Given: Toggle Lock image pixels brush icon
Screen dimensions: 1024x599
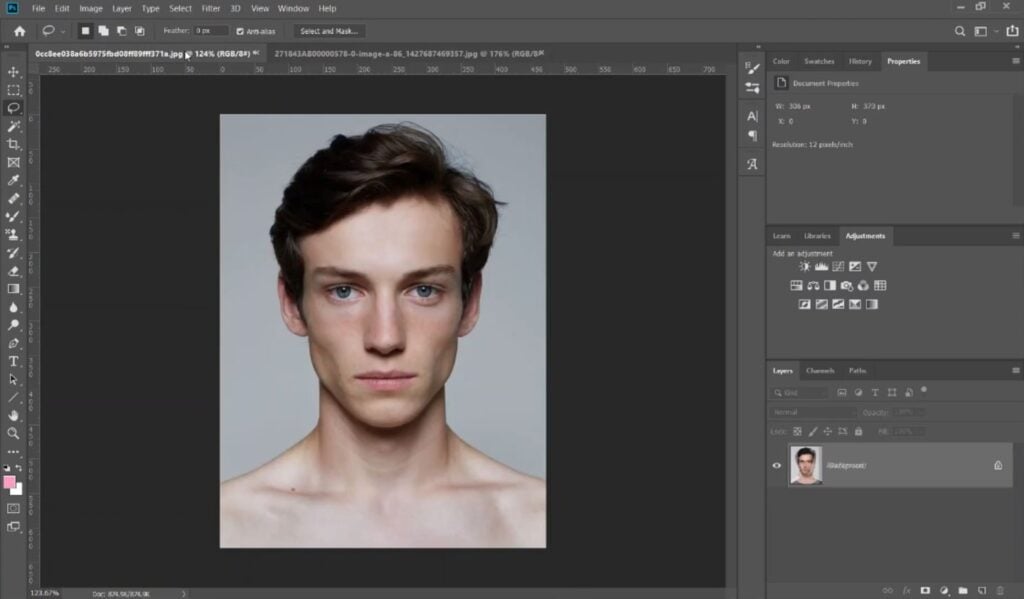Looking at the screenshot, I should click(813, 432).
